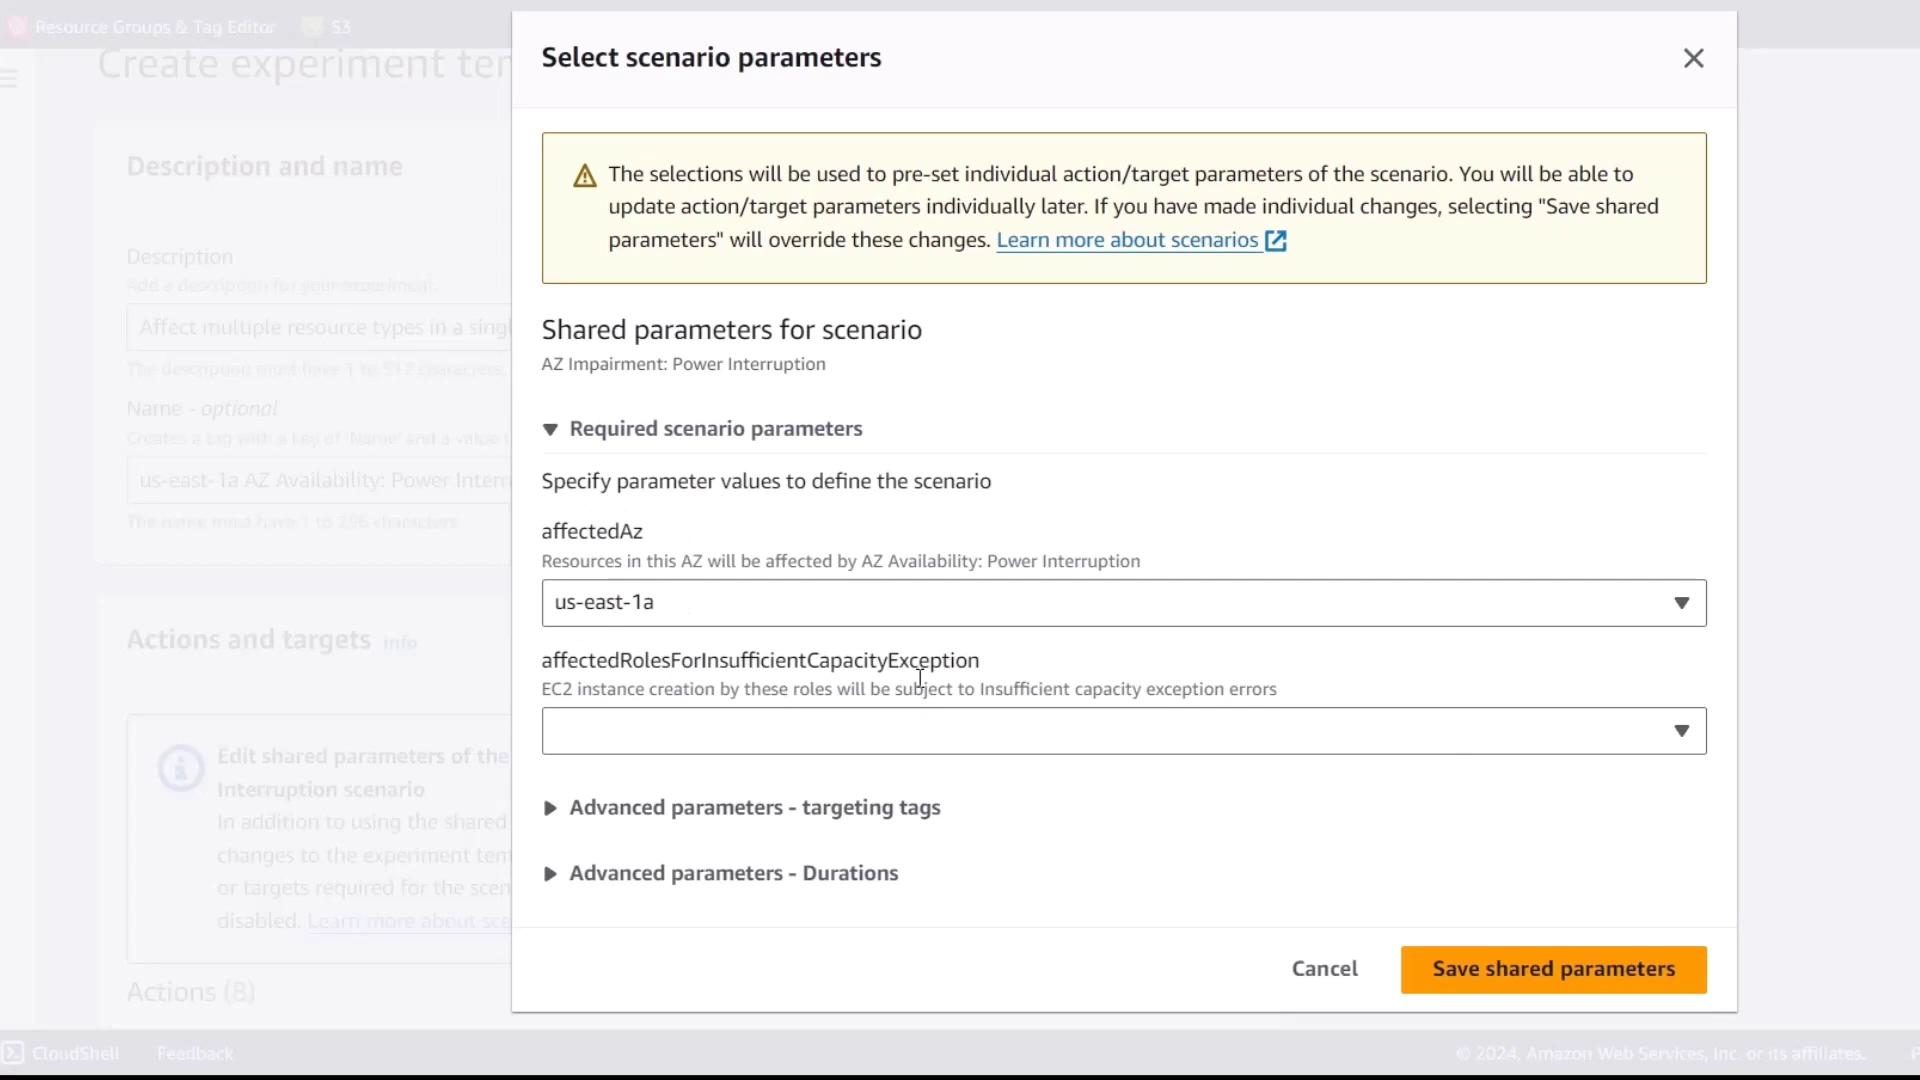Click the experiment Name input field

pos(320,480)
